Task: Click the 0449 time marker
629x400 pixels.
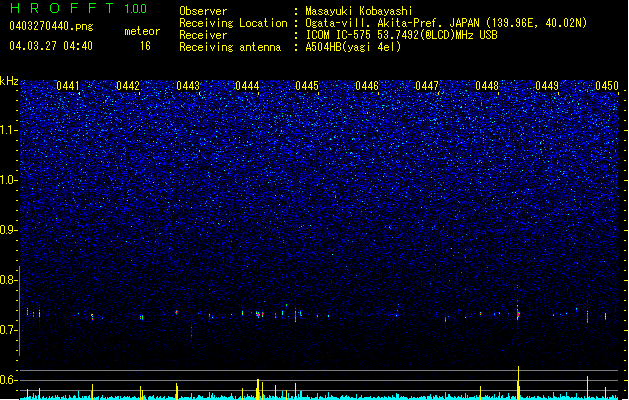Action: [x=547, y=86]
